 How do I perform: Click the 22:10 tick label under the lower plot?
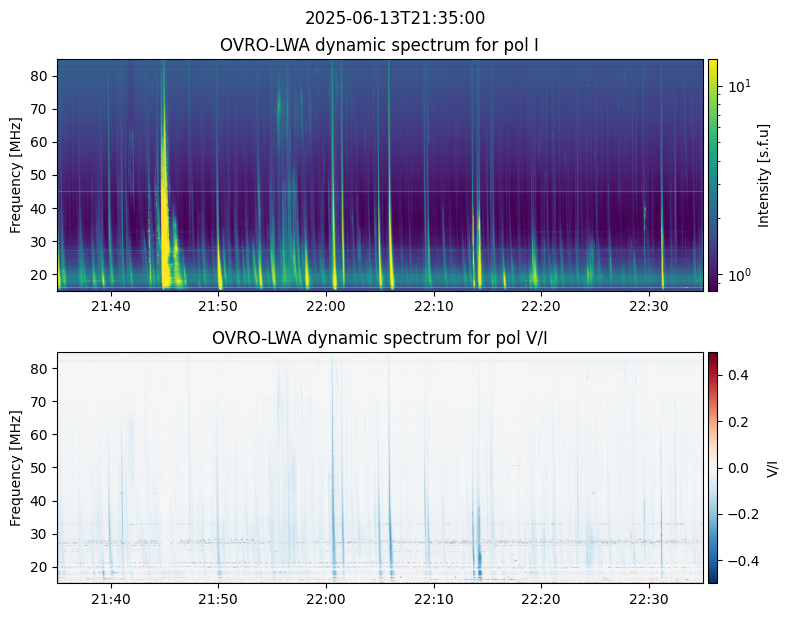tap(433, 598)
